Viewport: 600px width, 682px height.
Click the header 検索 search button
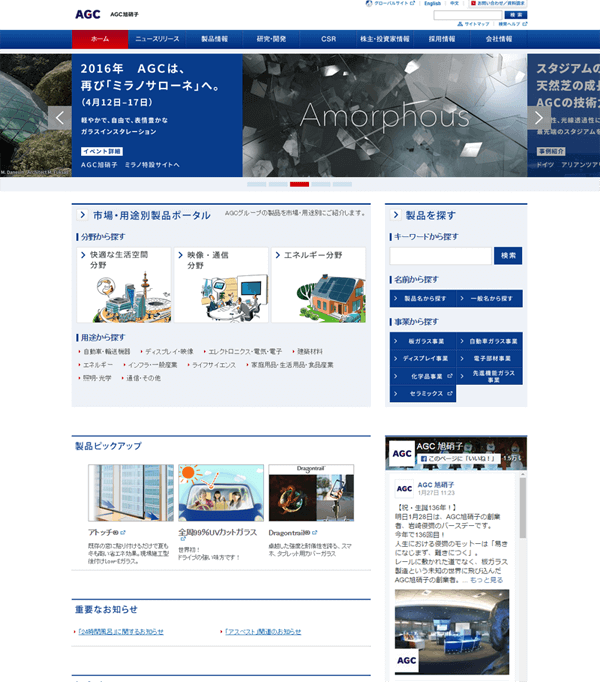516,15
